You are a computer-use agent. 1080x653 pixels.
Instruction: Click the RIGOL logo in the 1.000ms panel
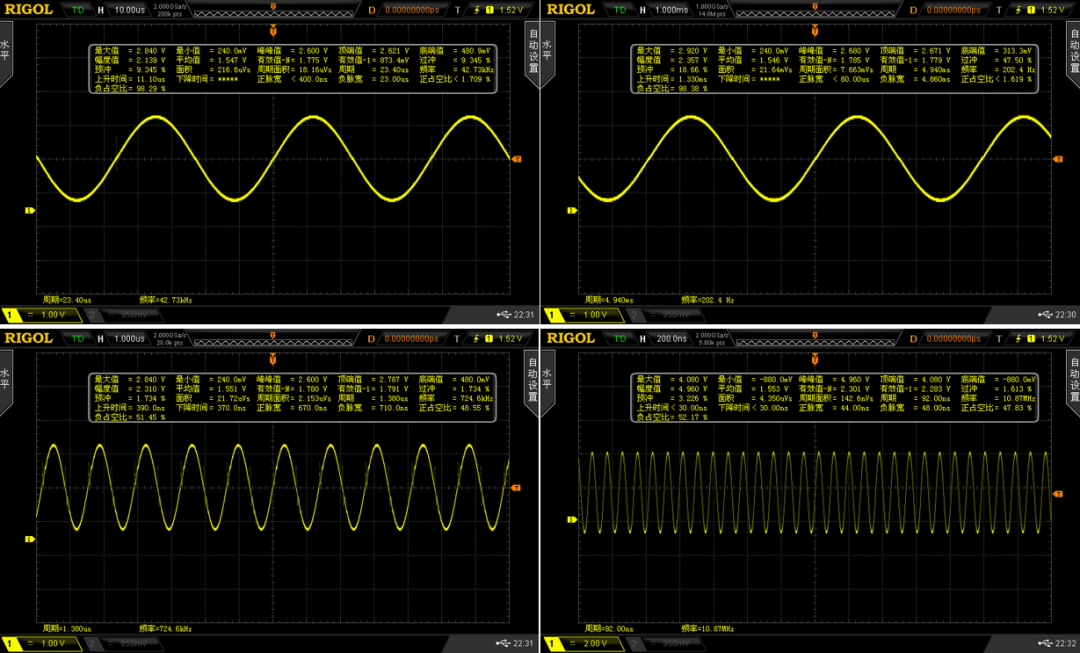pos(570,10)
